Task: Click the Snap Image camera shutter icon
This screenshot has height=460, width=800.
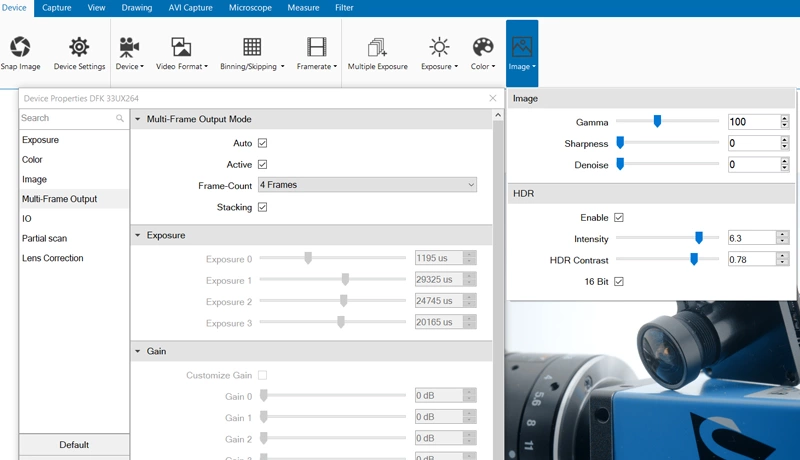Action: tap(20, 47)
